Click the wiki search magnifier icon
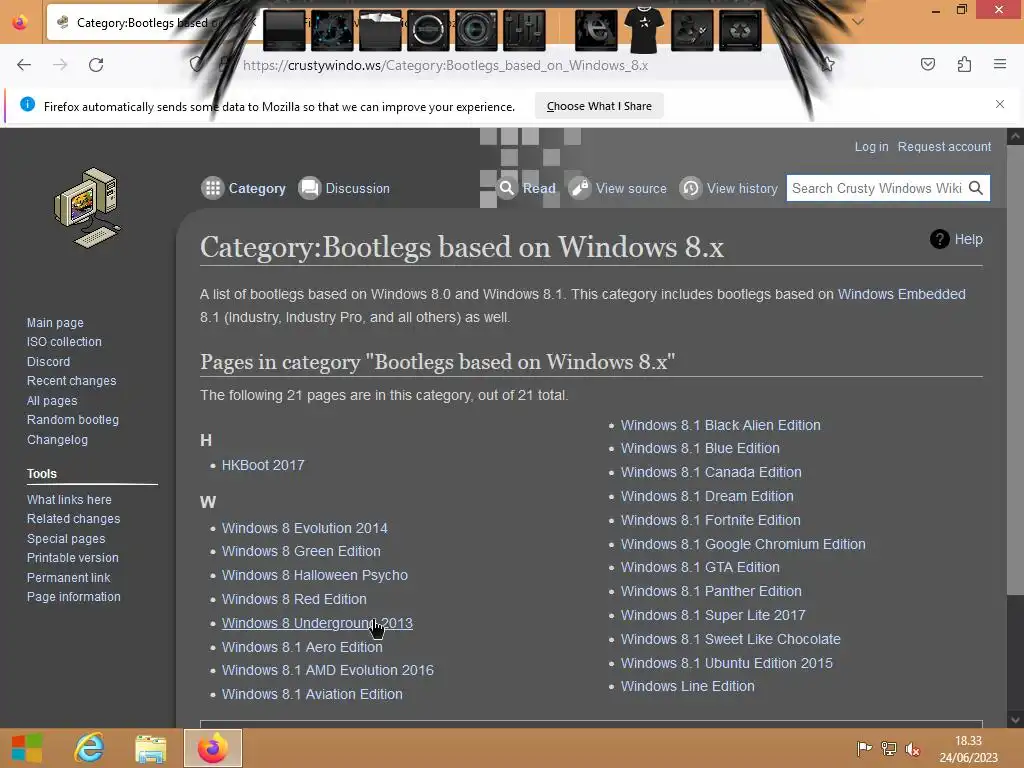The image size is (1024, 768). point(976,188)
